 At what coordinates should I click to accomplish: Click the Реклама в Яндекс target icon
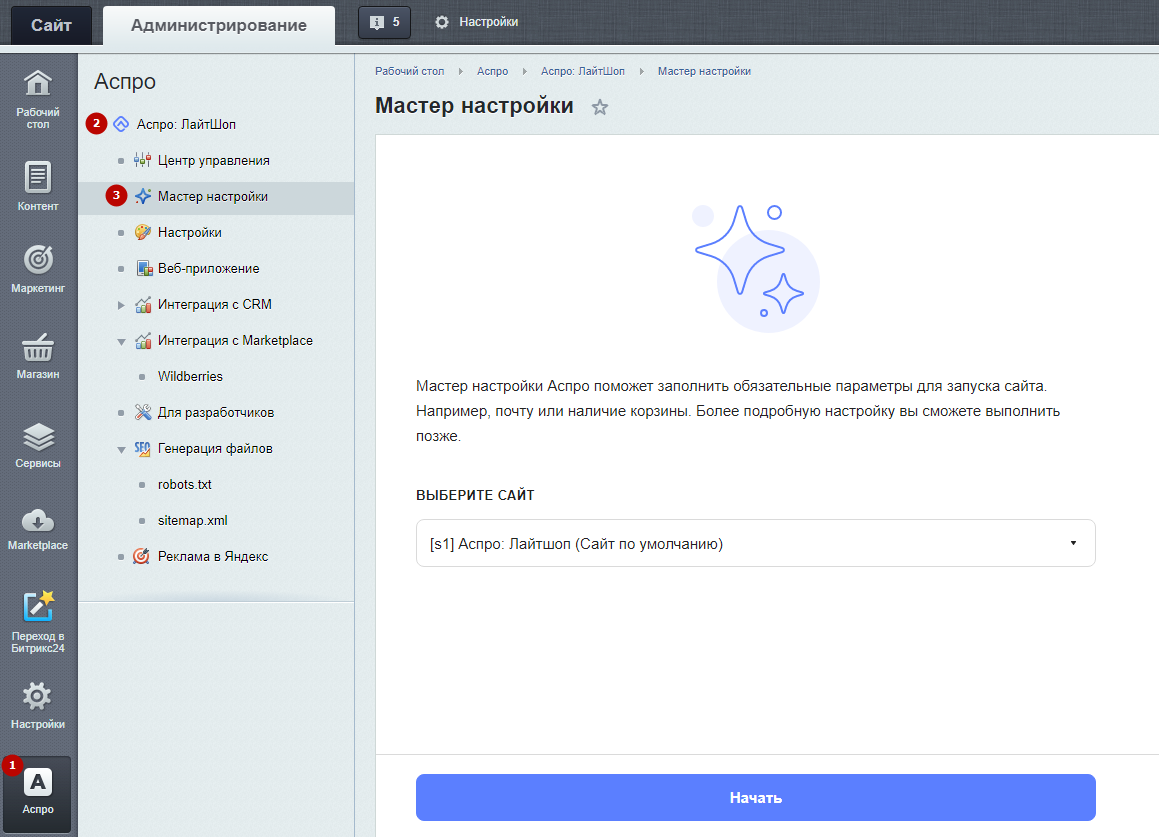coord(141,556)
